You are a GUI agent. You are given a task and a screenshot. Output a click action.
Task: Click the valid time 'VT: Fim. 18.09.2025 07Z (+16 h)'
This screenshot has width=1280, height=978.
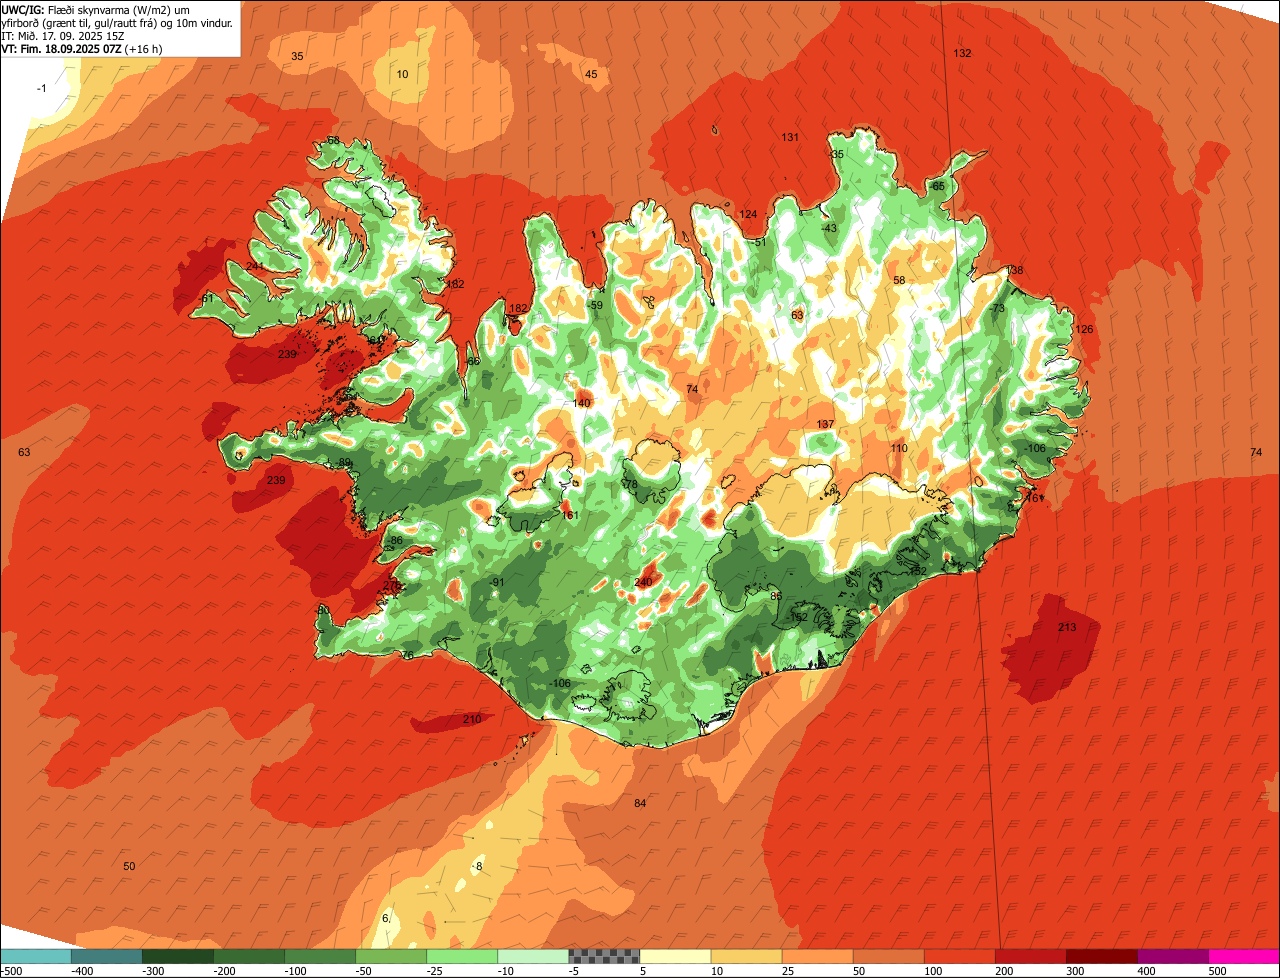coord(82,48)
